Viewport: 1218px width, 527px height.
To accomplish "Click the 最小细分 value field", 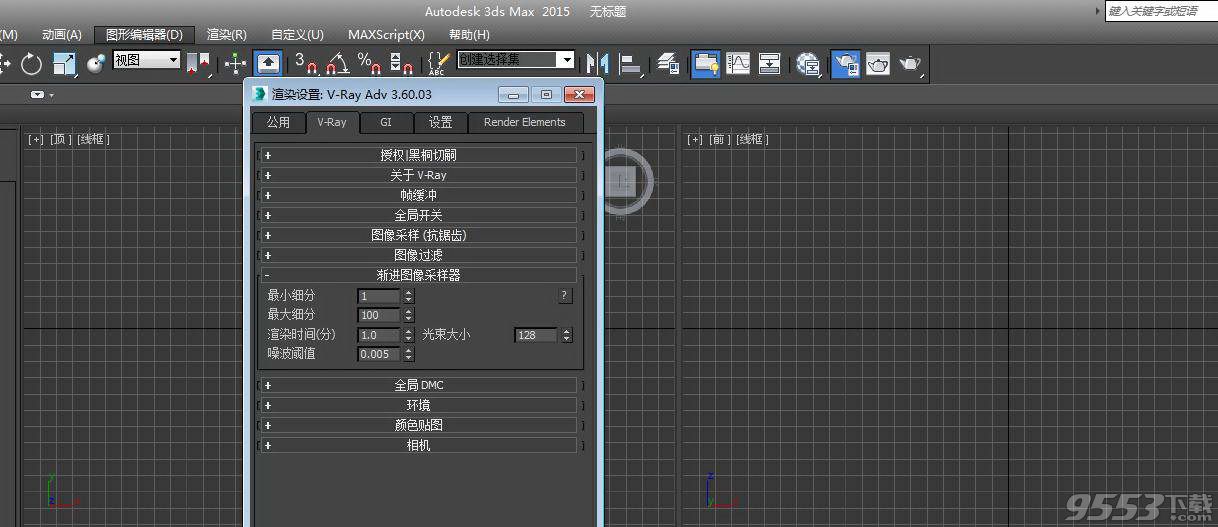I will click(x=379, y=296).
